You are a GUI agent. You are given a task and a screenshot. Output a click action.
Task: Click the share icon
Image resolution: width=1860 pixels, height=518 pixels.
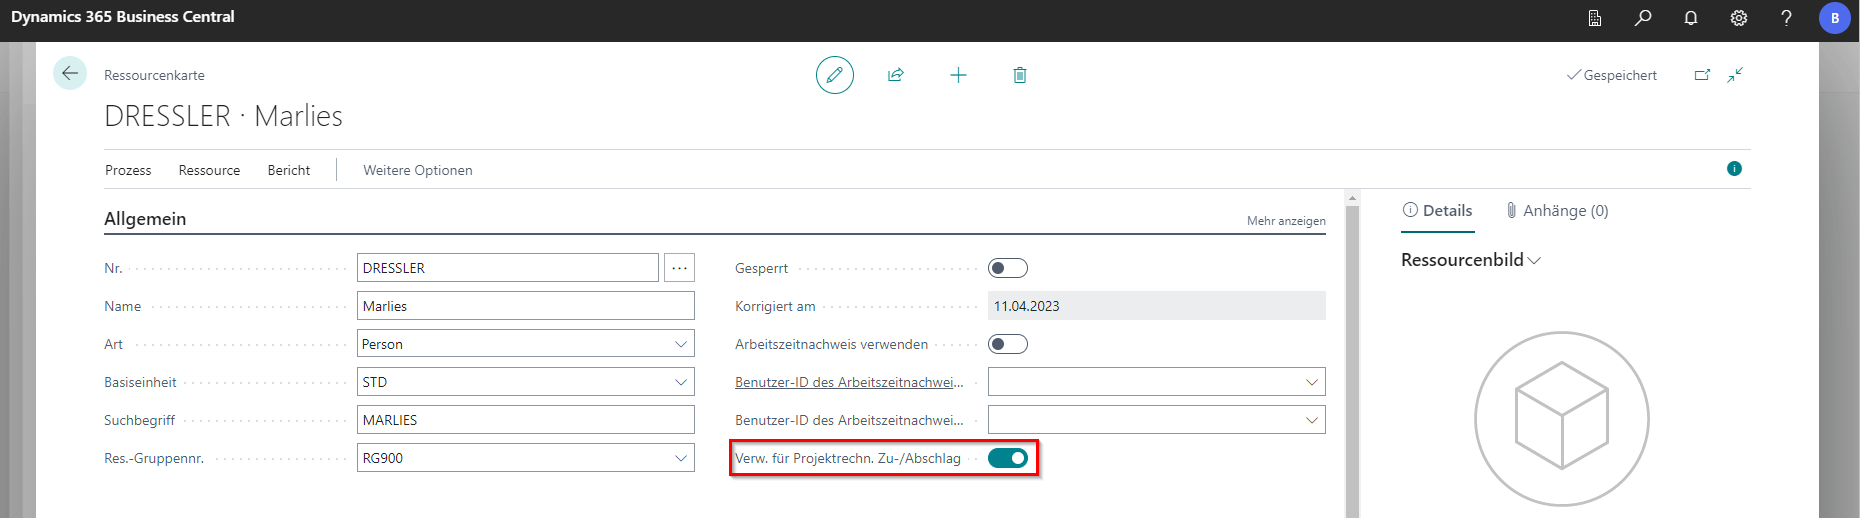pos(896,75)
